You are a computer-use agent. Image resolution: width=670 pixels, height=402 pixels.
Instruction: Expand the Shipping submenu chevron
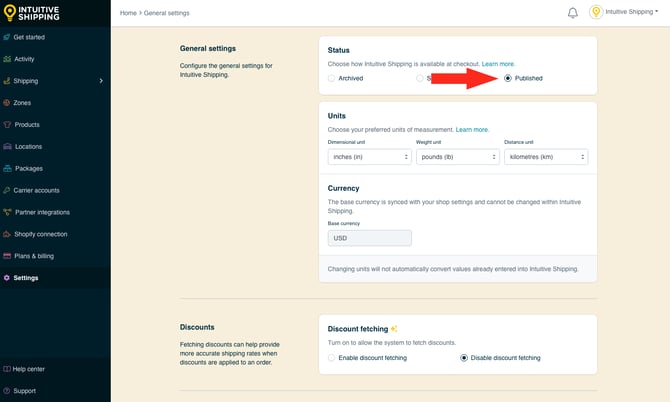[101, 81]
